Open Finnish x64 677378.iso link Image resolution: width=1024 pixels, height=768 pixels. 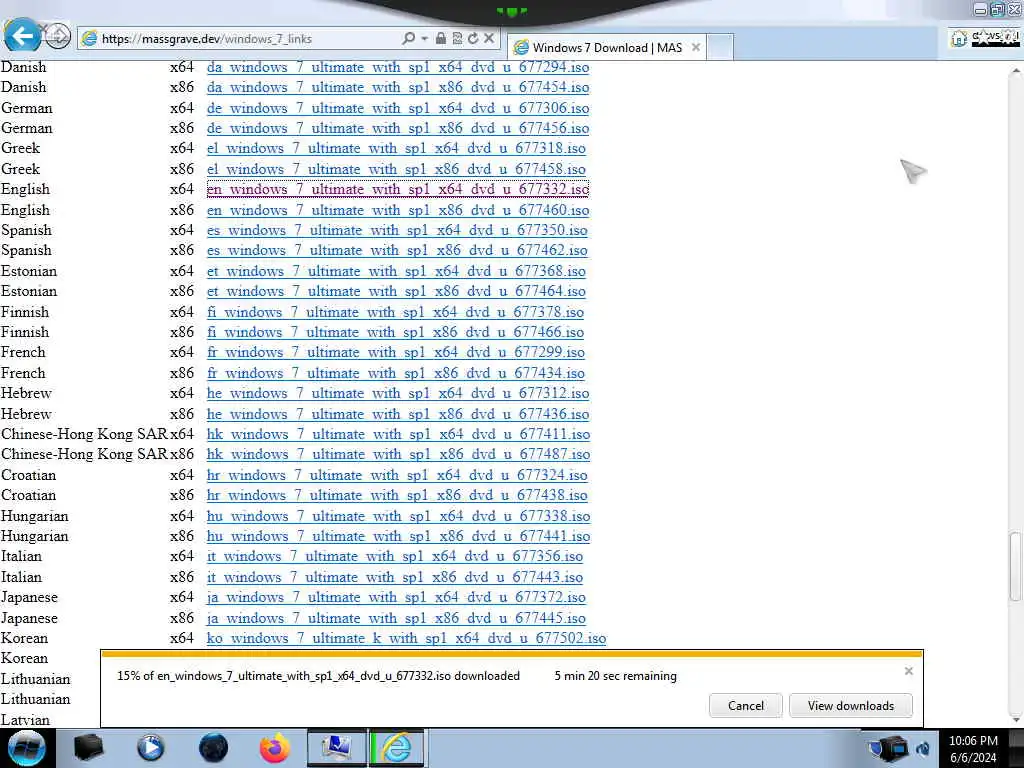(x=395, y=312)
